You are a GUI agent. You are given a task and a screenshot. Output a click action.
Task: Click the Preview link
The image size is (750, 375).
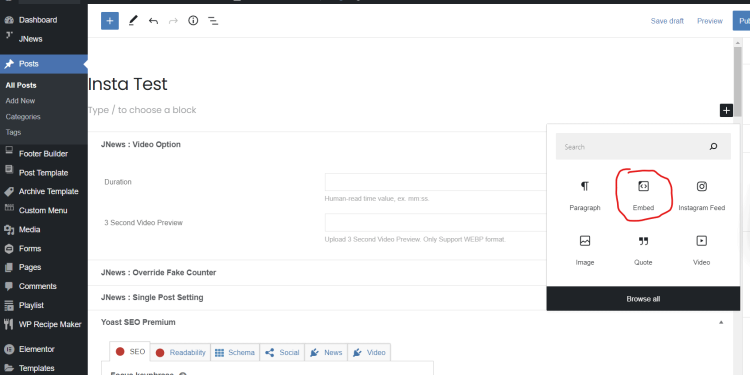coord(709,21)
